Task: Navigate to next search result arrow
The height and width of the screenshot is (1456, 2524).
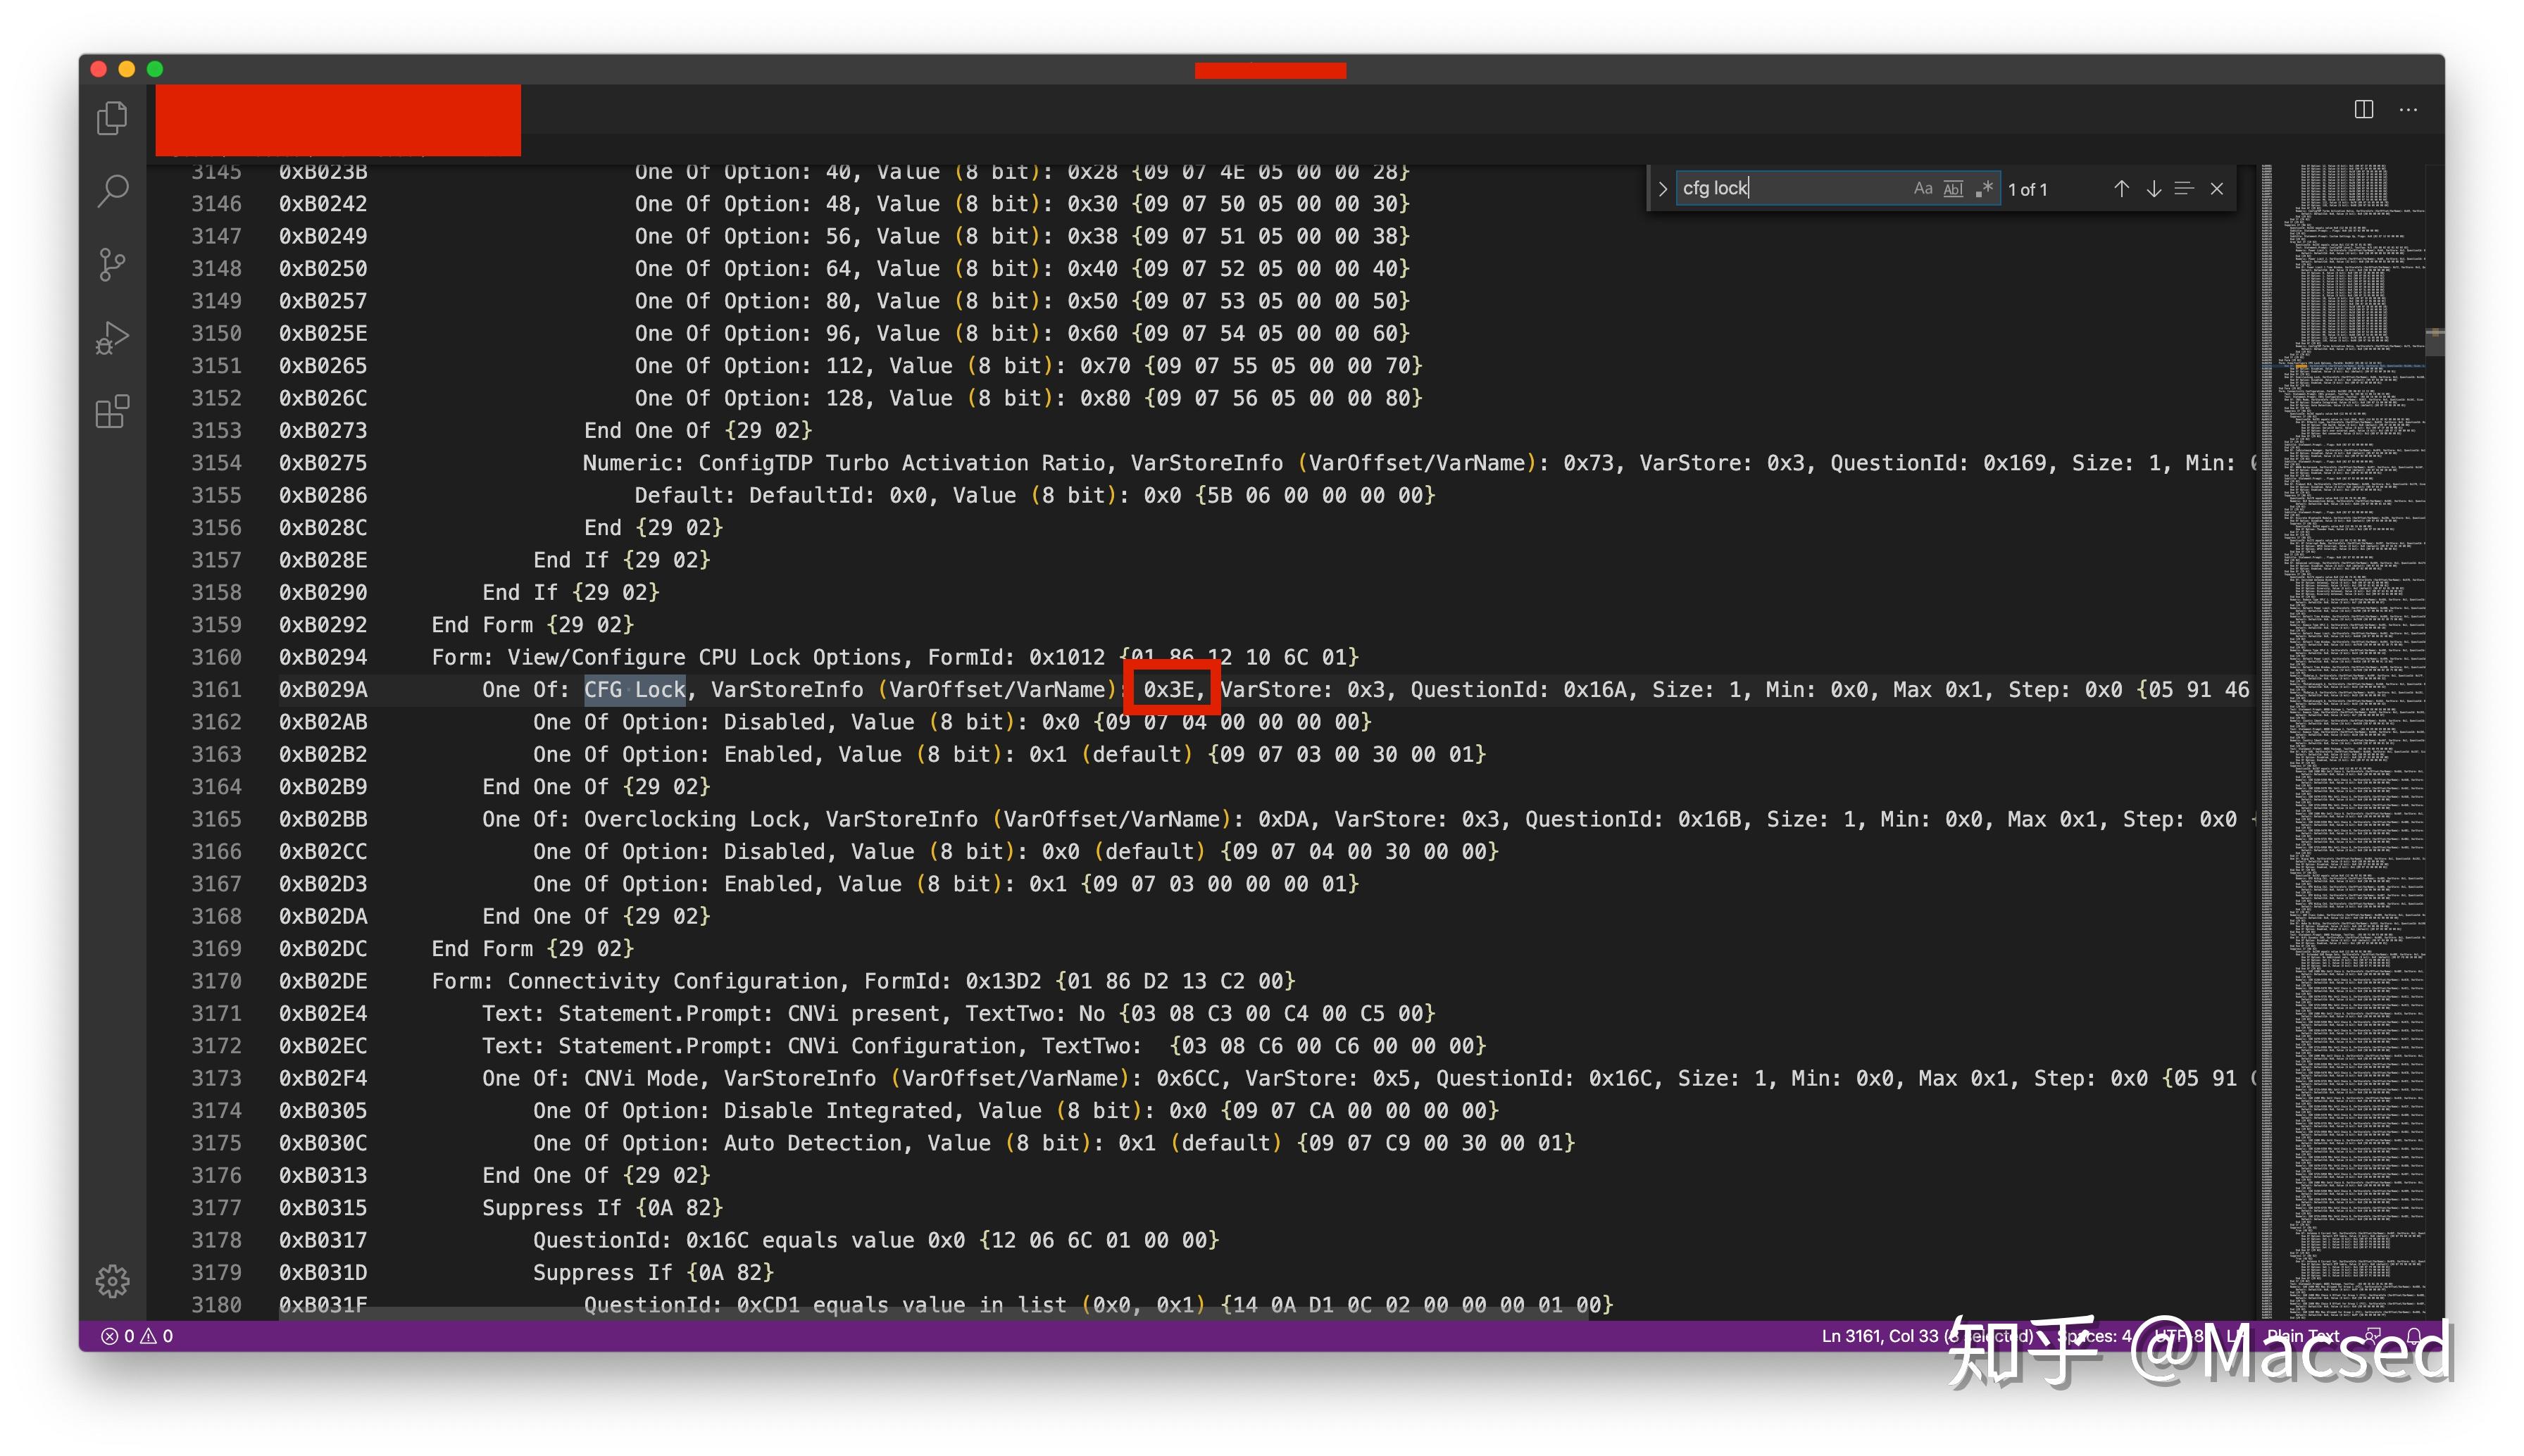Action: (2155, 189)
